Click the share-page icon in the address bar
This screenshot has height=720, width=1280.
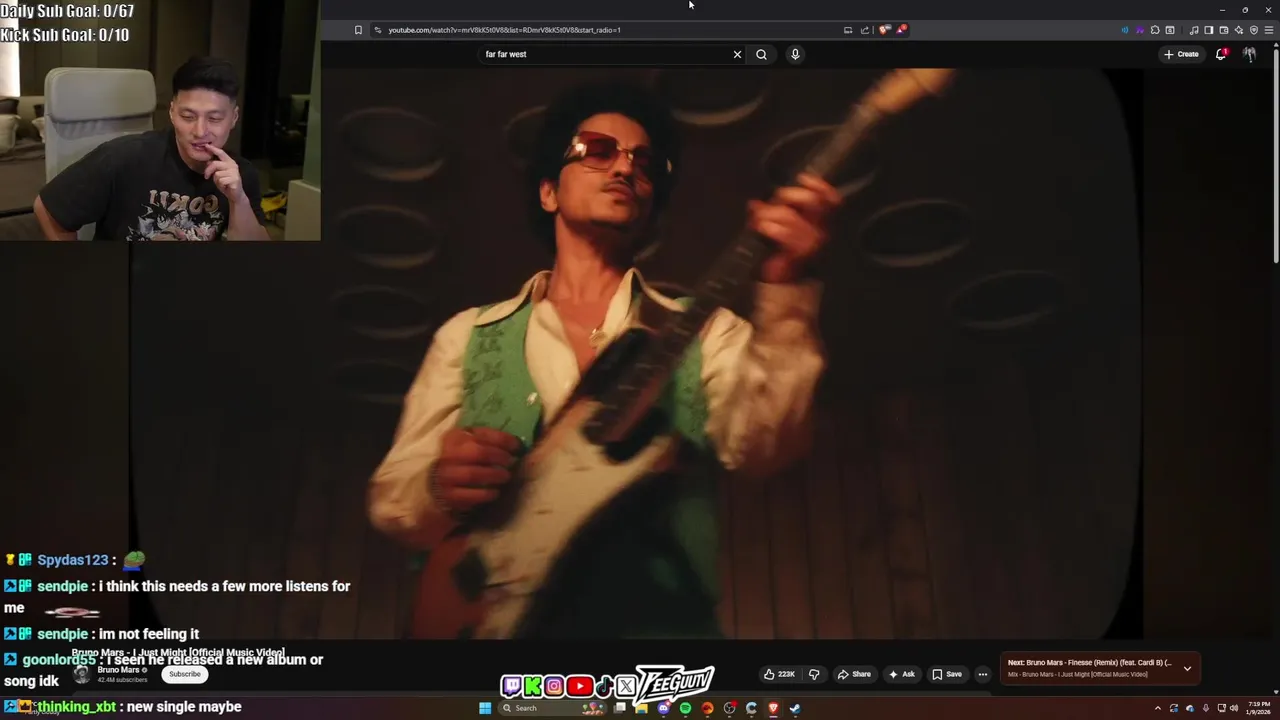pos(865,30)
